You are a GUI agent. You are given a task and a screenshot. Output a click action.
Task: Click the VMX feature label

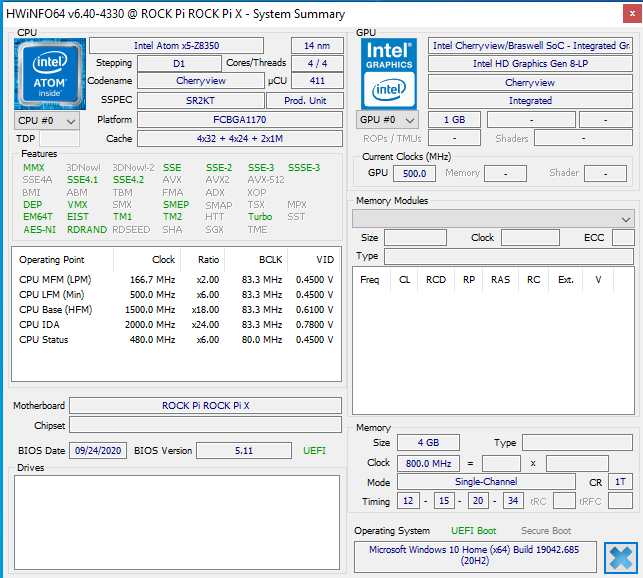coord(77,205)
